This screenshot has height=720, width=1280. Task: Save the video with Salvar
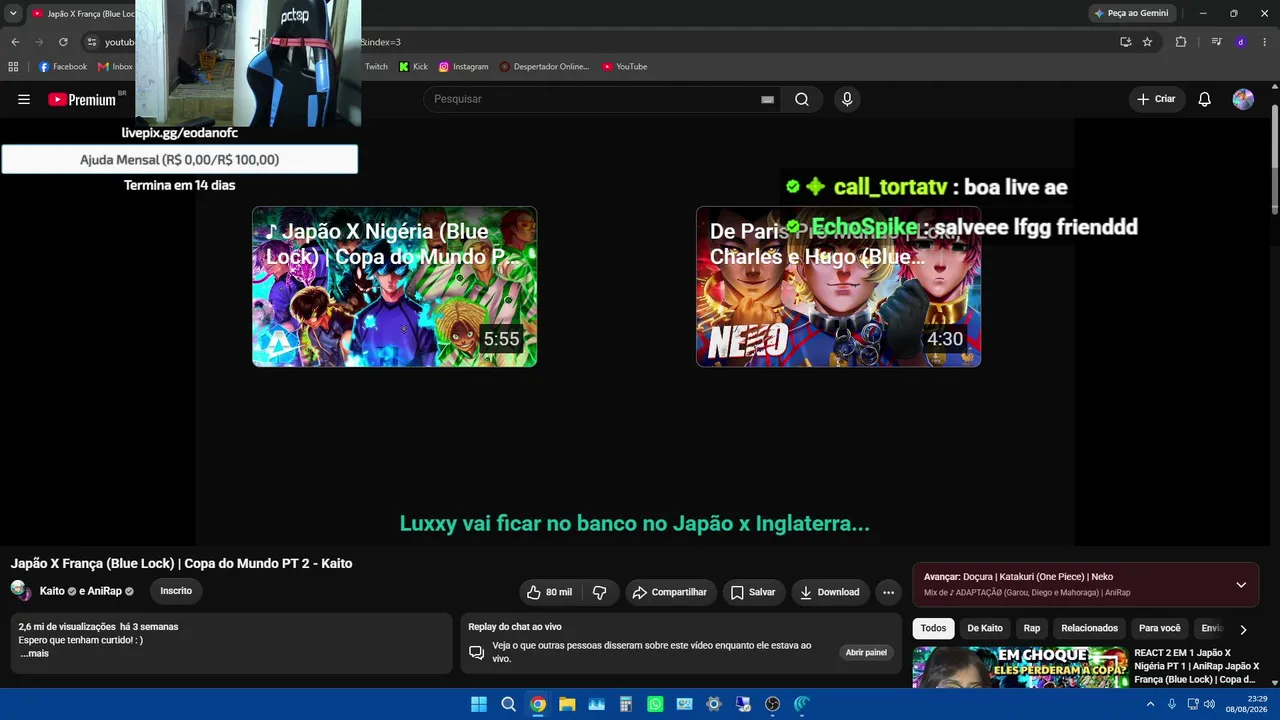click(752, 592)
